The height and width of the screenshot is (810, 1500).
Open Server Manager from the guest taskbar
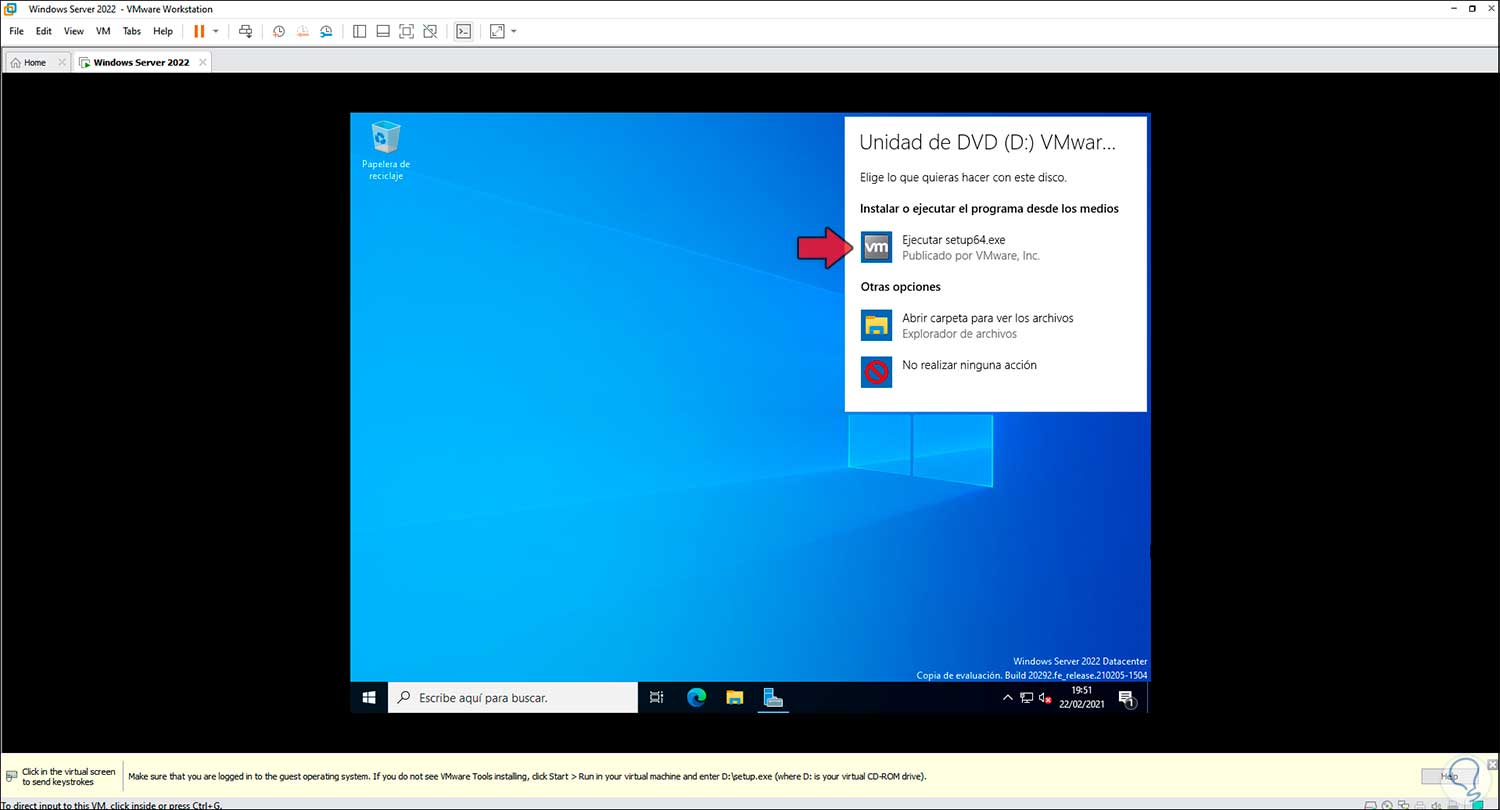pos(773,697)
